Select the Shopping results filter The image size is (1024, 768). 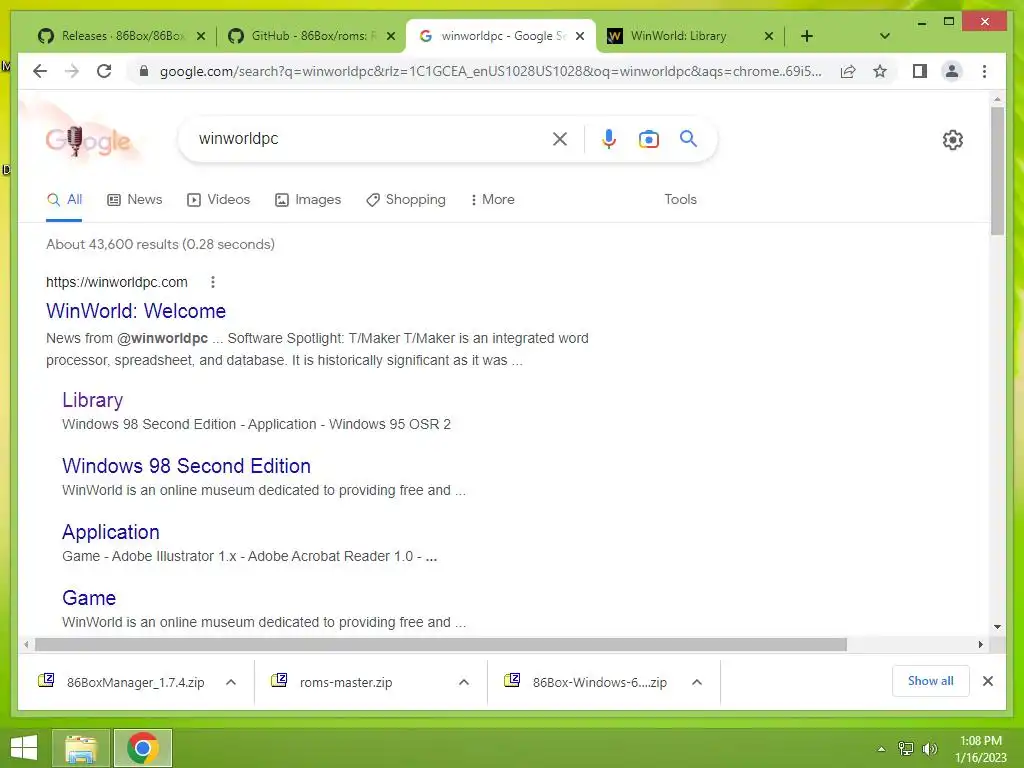(406, 199)
